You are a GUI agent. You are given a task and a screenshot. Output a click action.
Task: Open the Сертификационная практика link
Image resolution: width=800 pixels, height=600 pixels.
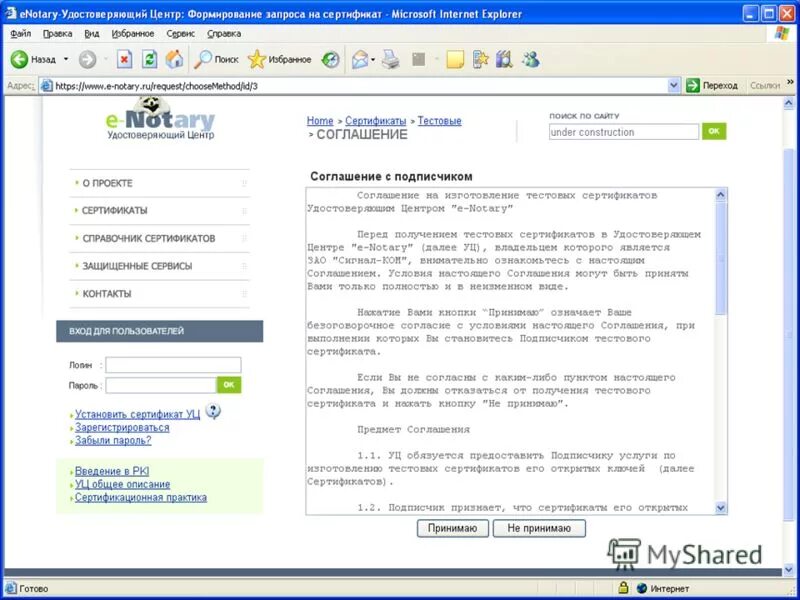(x=141, y=497)
